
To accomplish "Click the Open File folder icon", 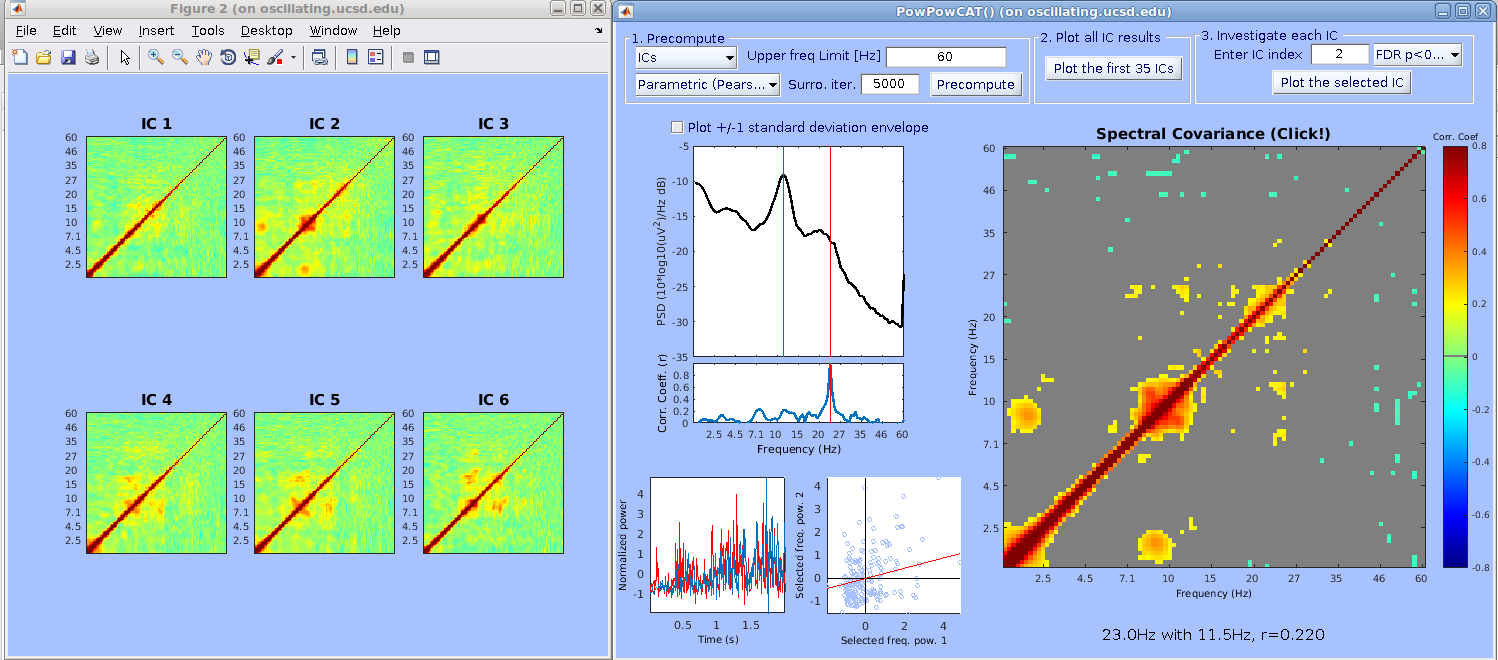I will (x=44, y=58).
